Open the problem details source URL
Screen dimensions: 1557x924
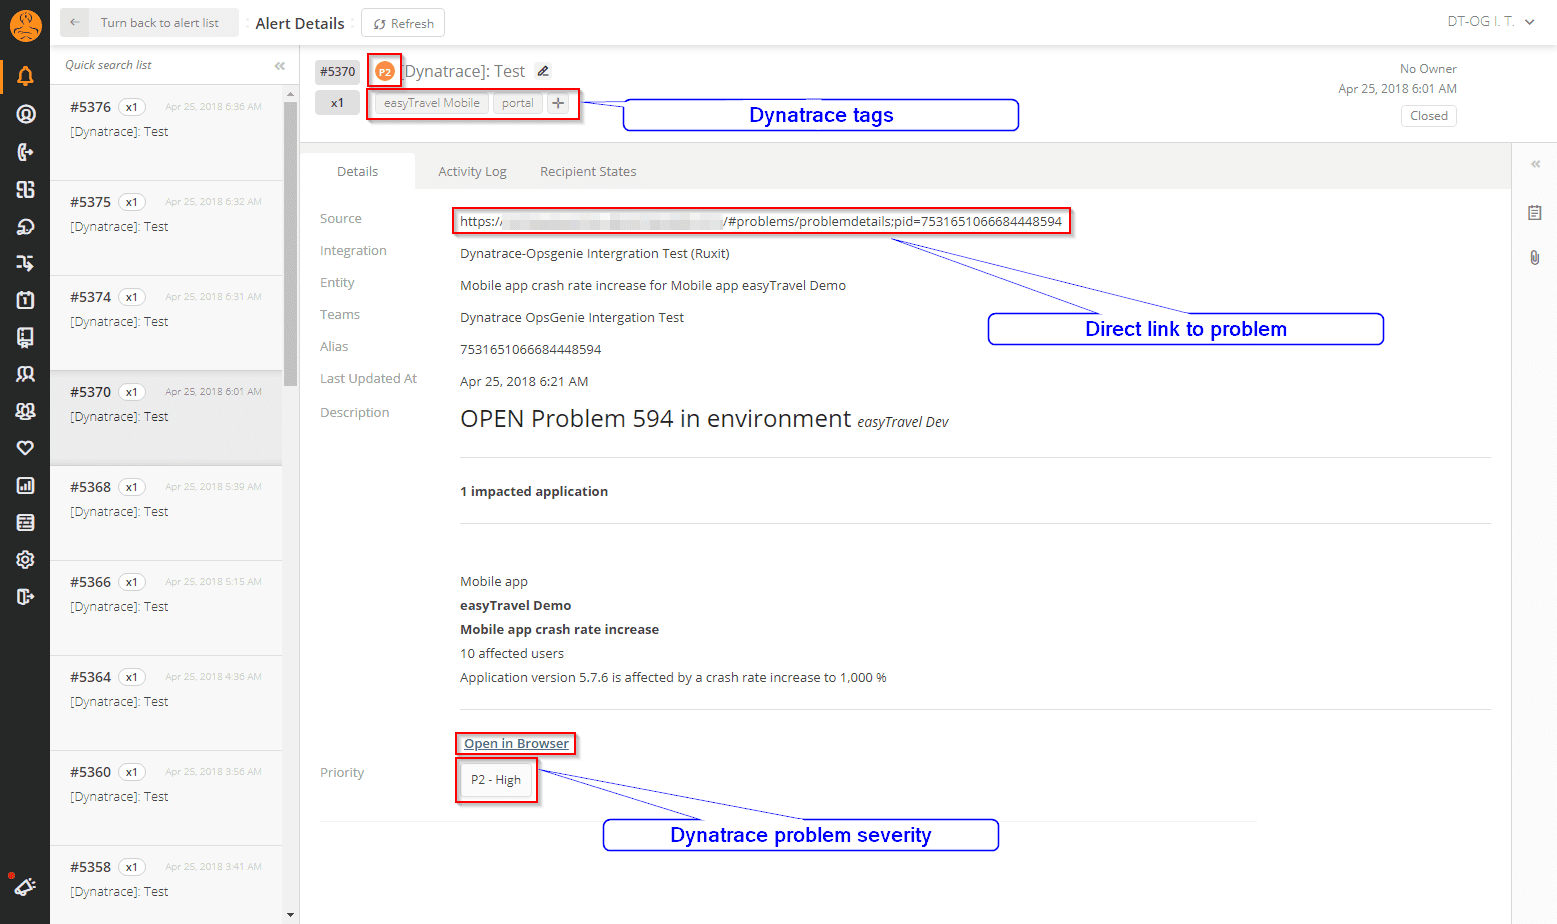[761, 221]
